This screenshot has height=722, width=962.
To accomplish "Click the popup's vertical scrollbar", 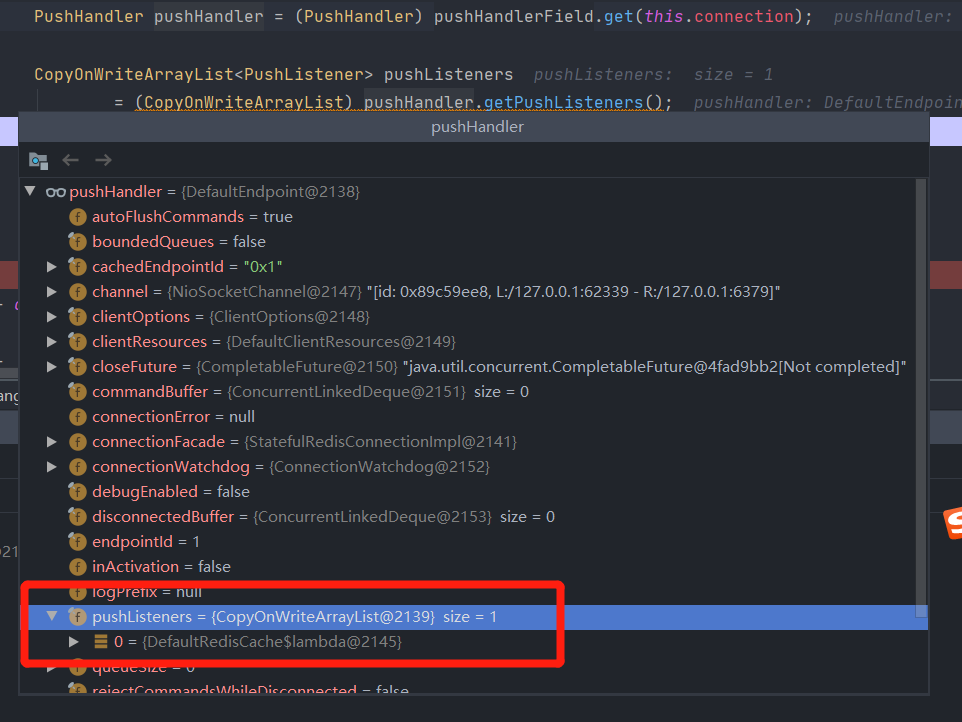I will coord(922,400).
